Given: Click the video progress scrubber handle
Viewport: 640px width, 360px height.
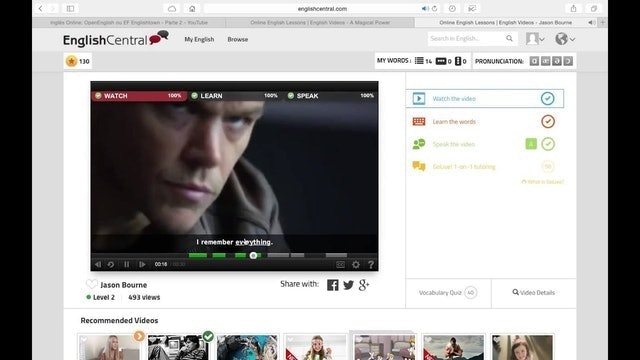Looking at the screenshot, I should (x=253, y=256).
